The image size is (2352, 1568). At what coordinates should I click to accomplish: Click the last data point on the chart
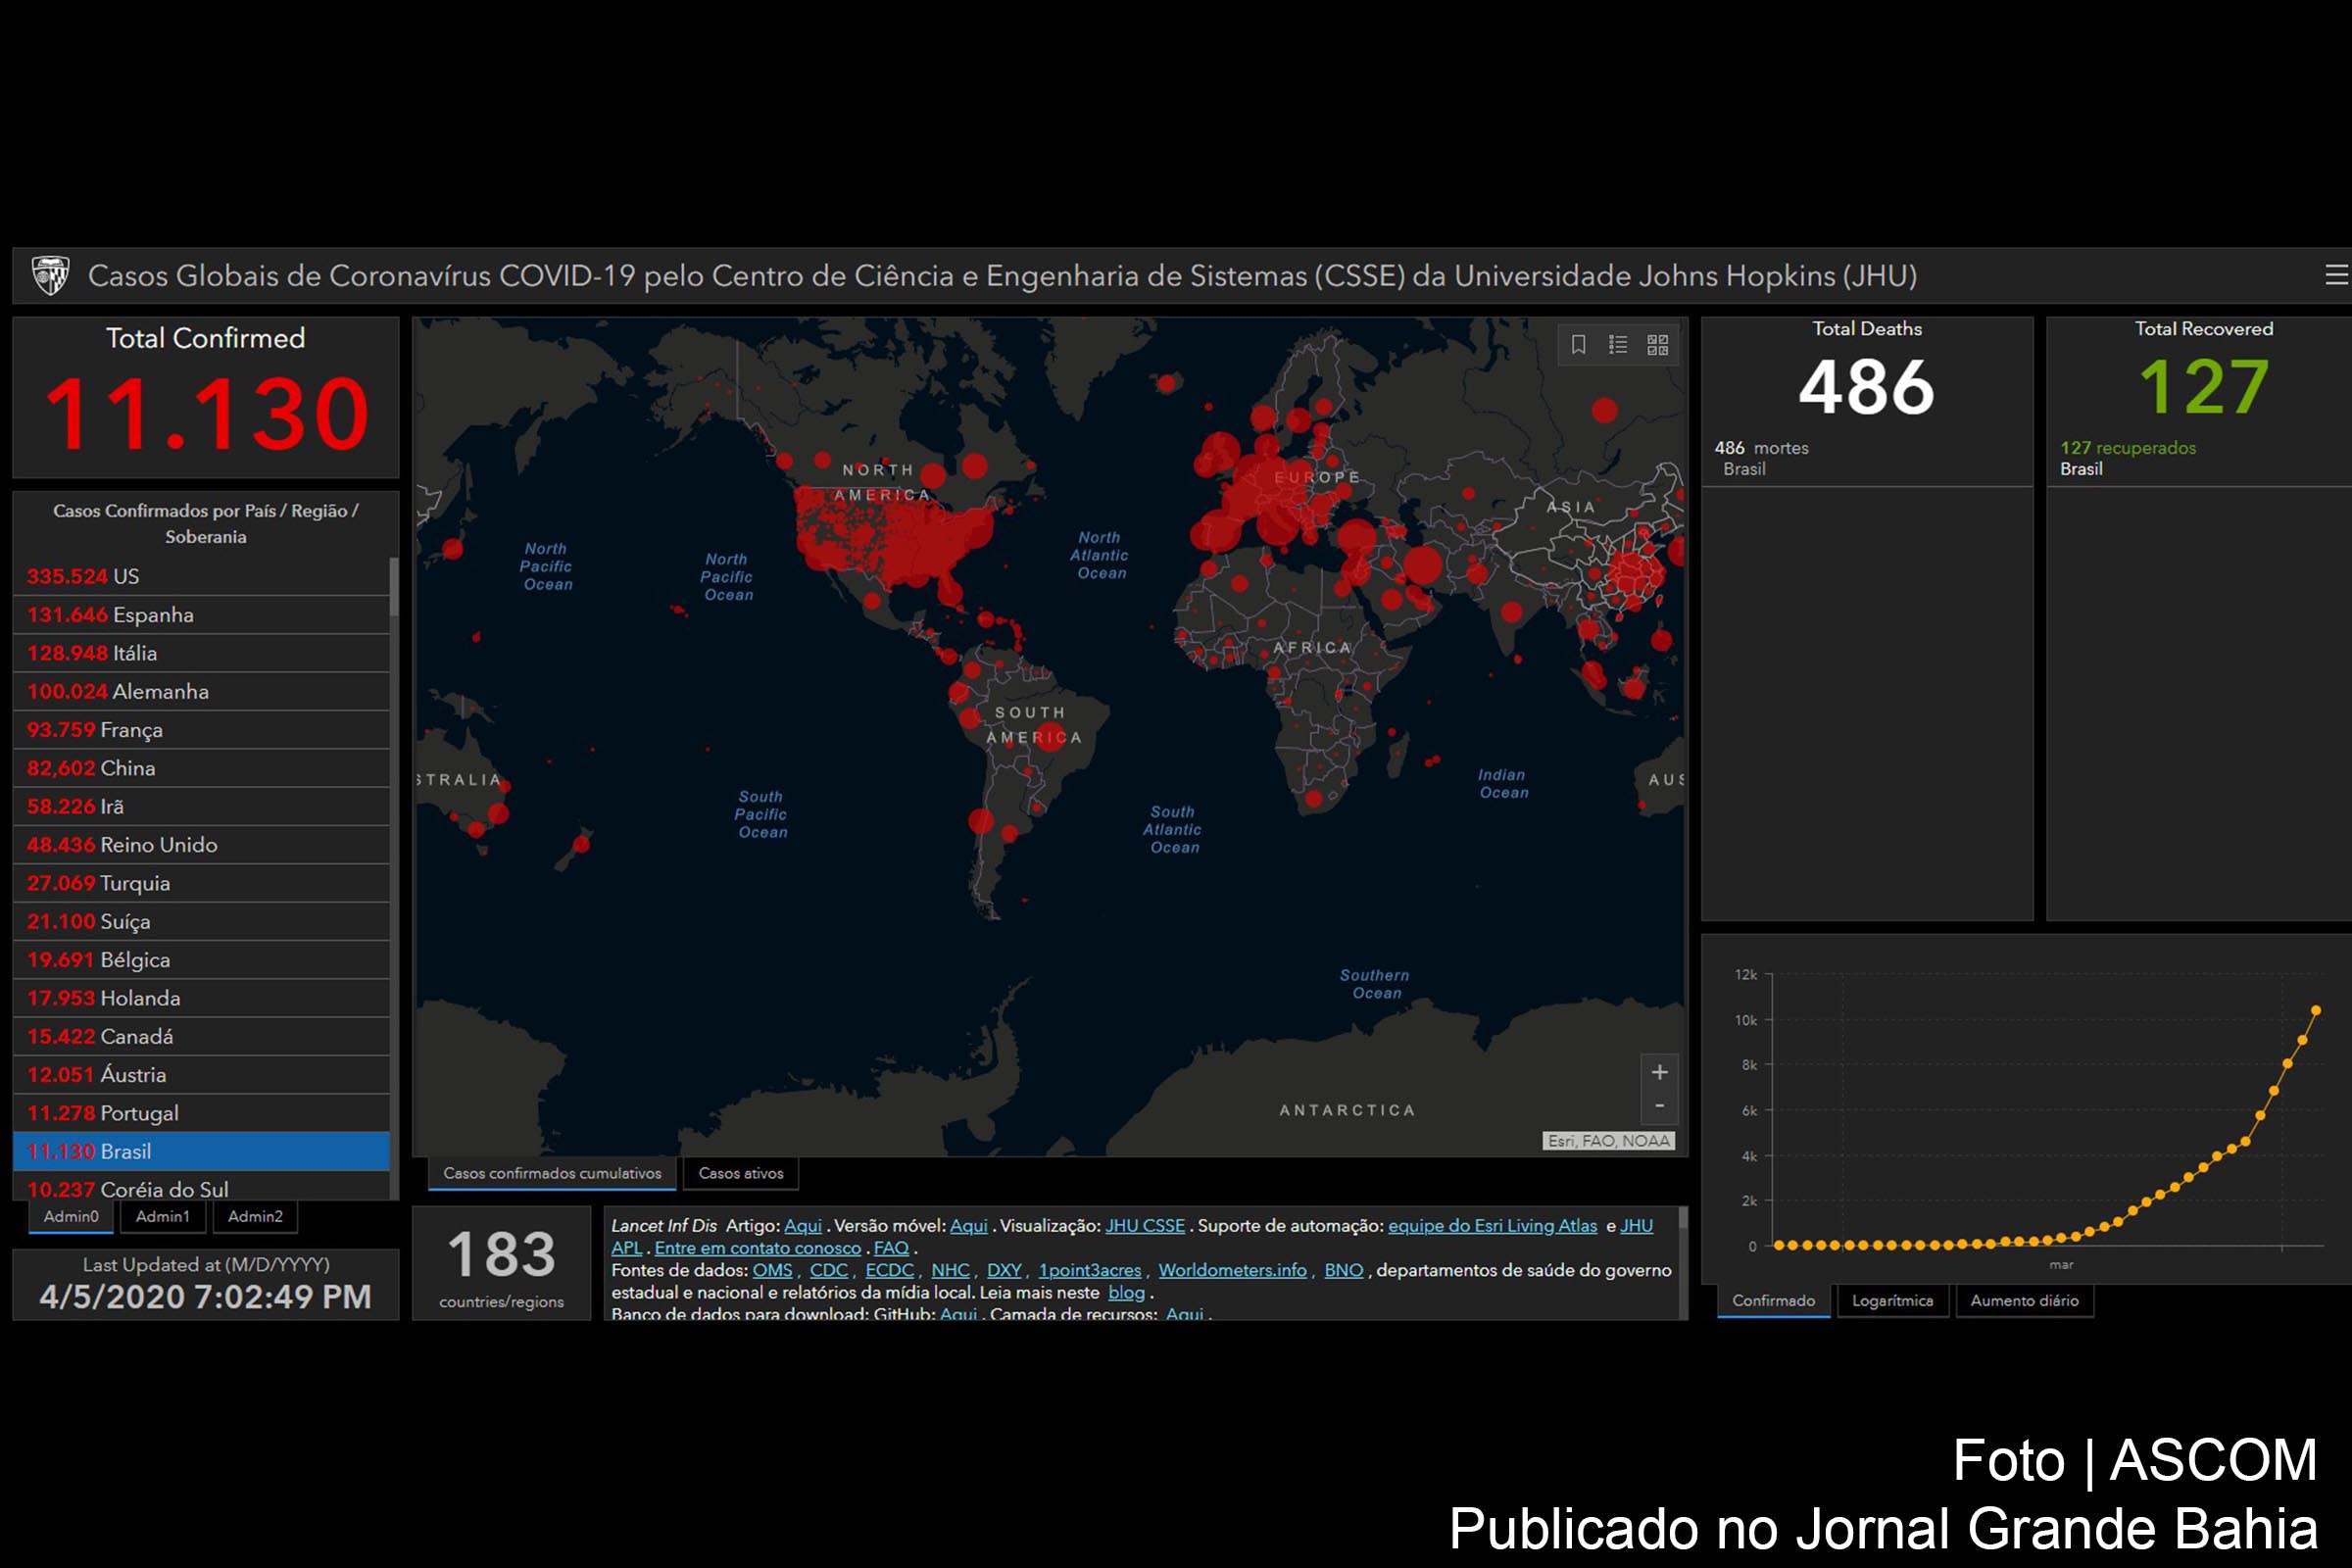click(x=2316, y=1010)
